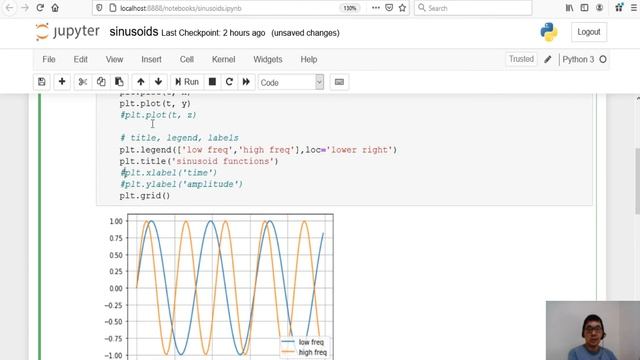Click the Python logo icon

click(x=549, y=32)
